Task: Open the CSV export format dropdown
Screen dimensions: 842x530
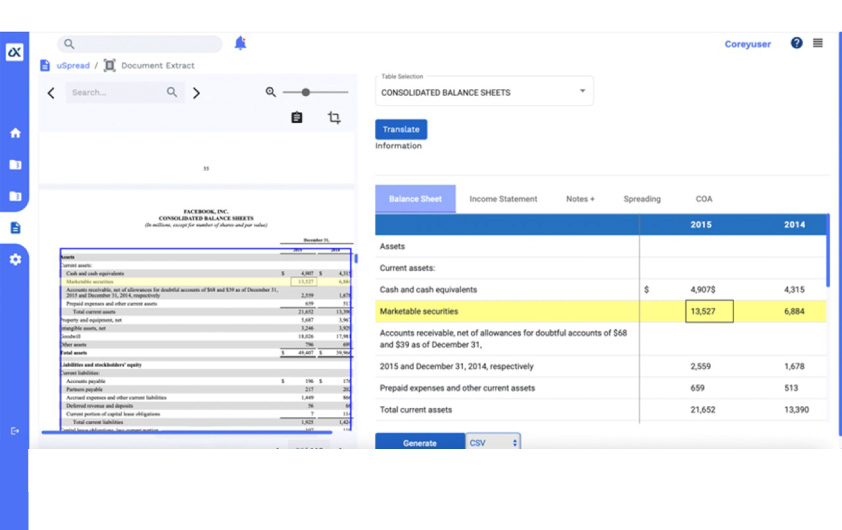Action: 493,442
